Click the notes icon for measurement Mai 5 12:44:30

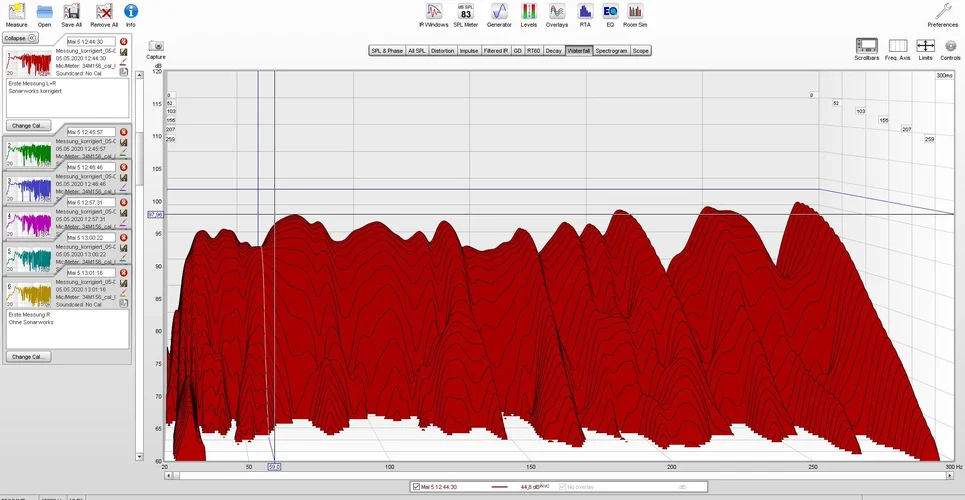pos(124,71)
